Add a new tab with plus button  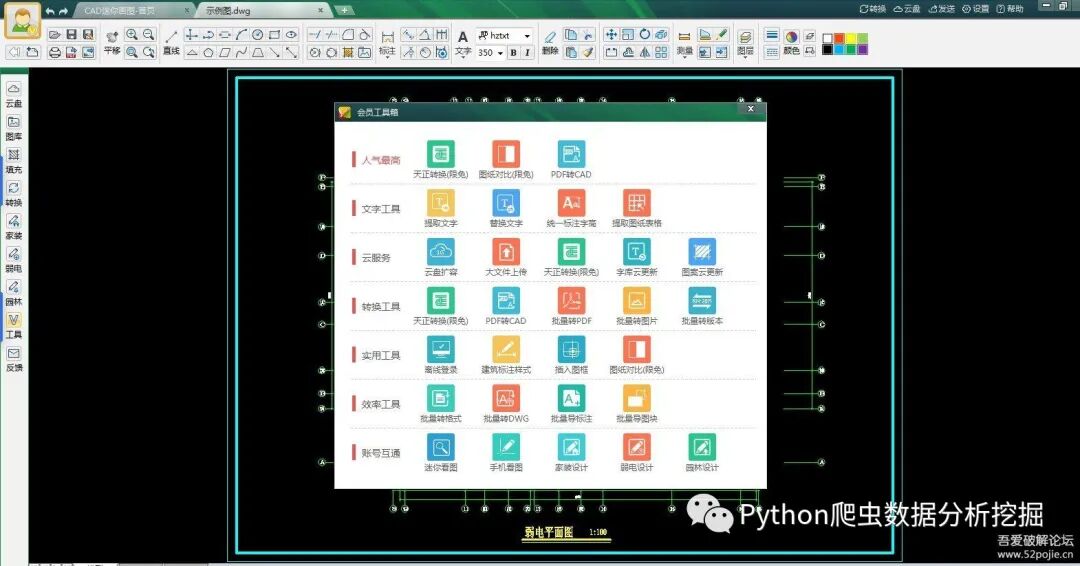tap(344, 10)
